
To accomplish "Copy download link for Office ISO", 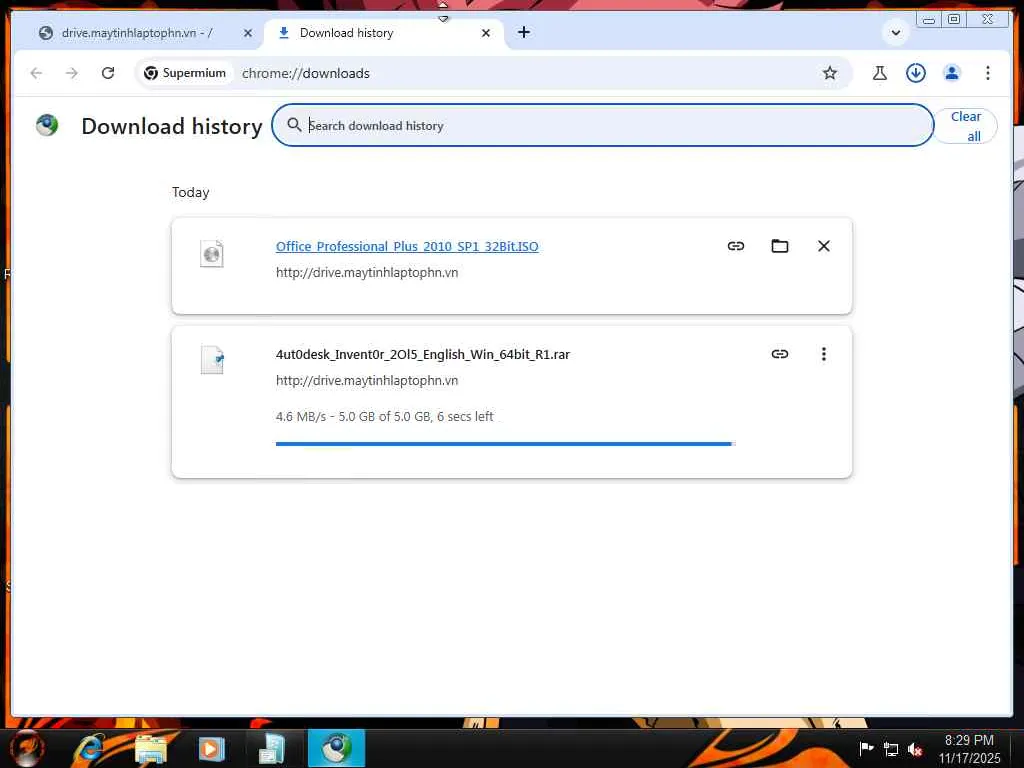I will click(x=736, y=246).
